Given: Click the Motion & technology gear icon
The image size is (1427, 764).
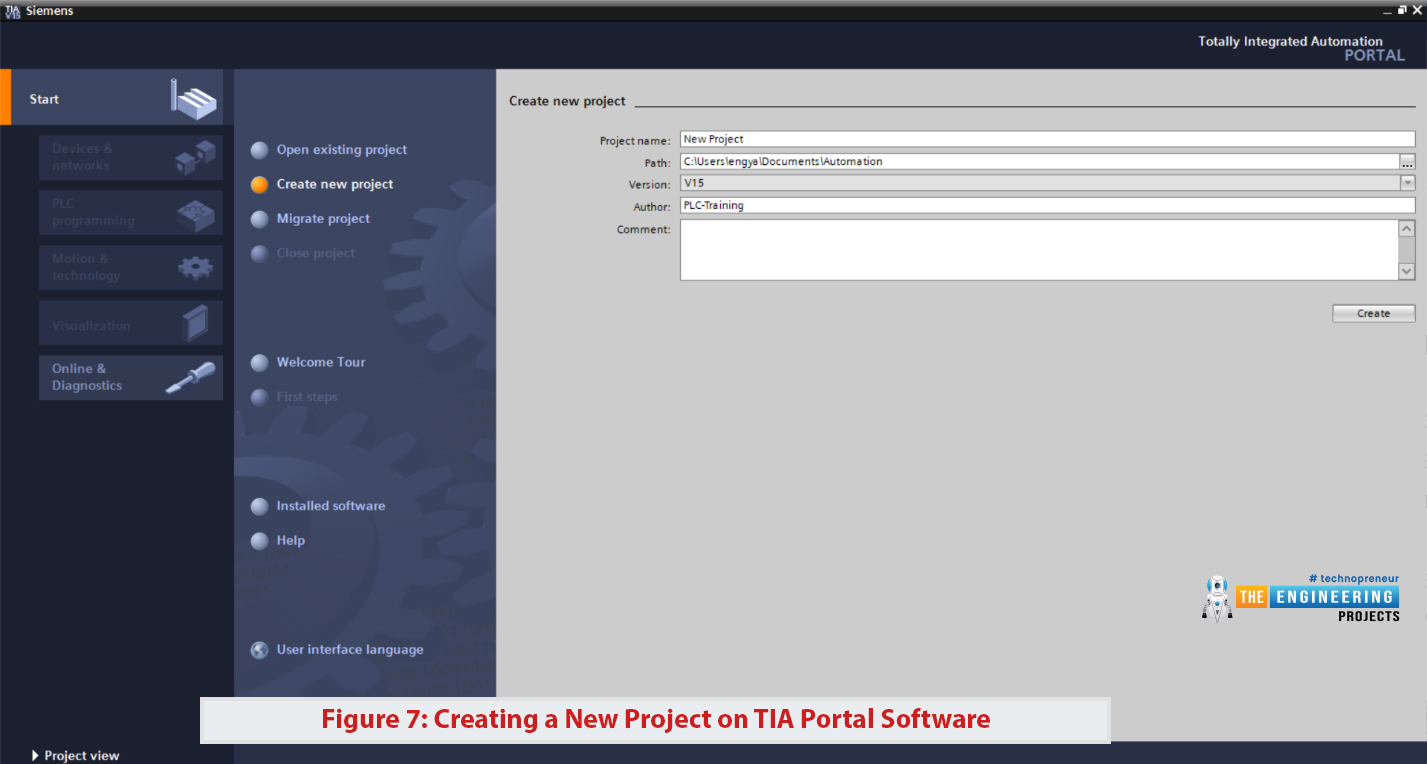Looking at the screenshot, I should pyautogui.click(x=195, y=267).
